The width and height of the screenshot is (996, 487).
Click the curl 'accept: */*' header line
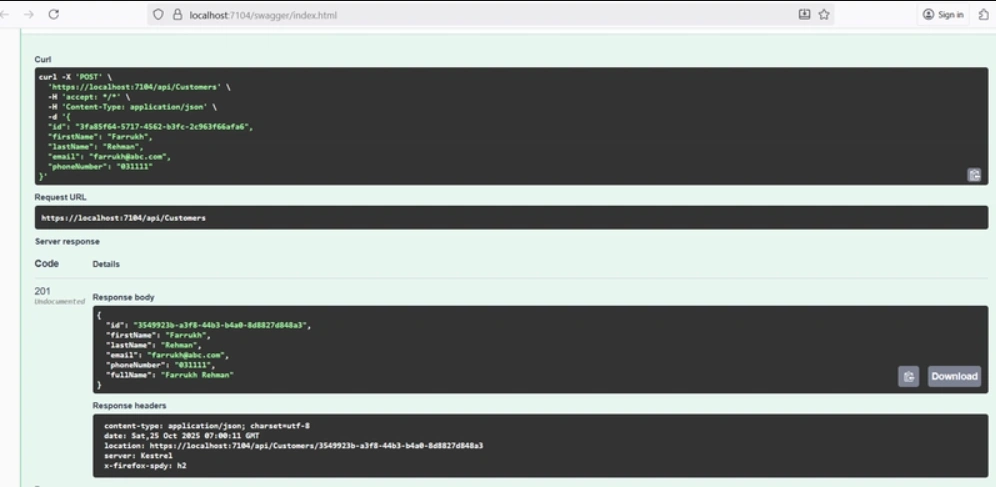[89, 97]
